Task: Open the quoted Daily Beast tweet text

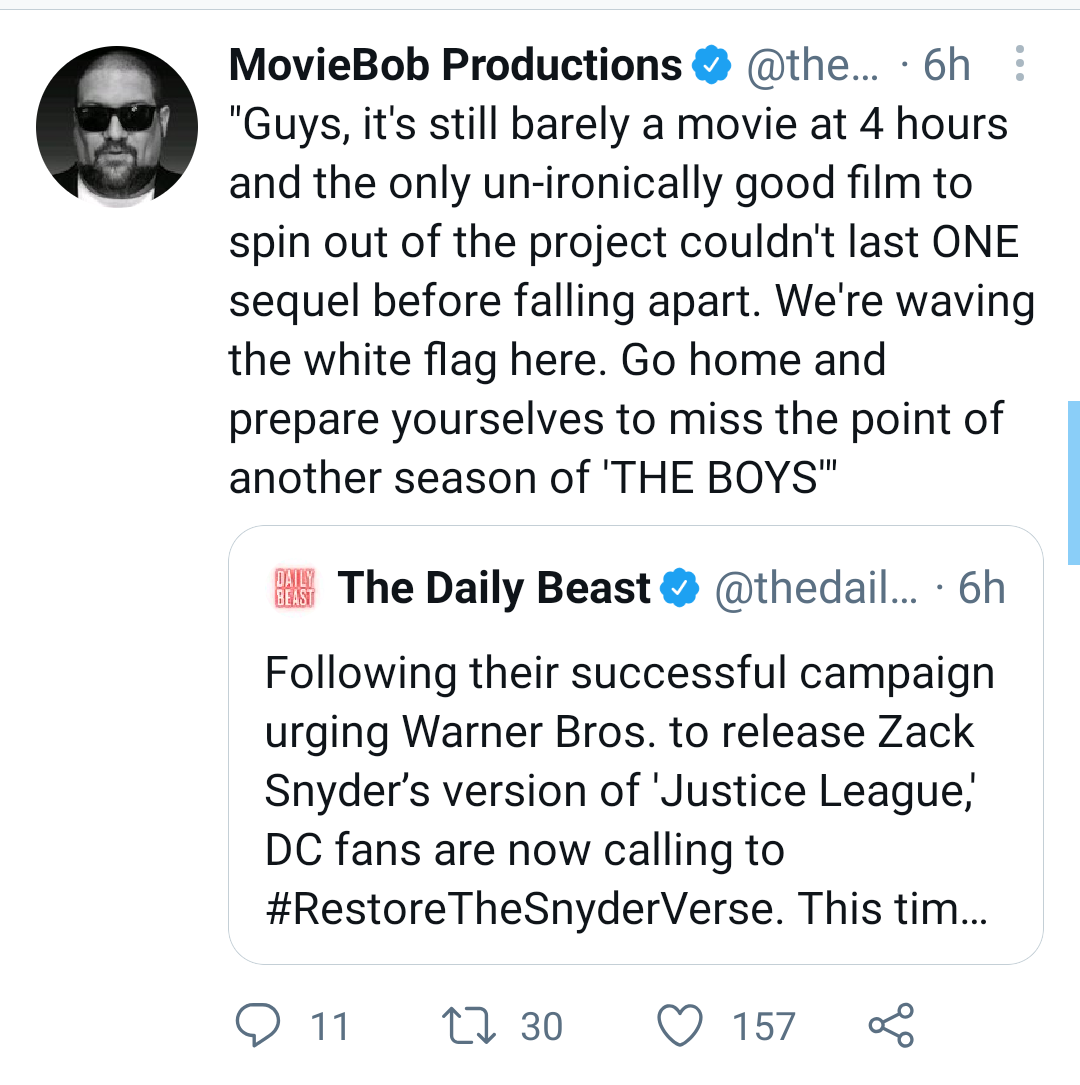Action: [630, 790]
